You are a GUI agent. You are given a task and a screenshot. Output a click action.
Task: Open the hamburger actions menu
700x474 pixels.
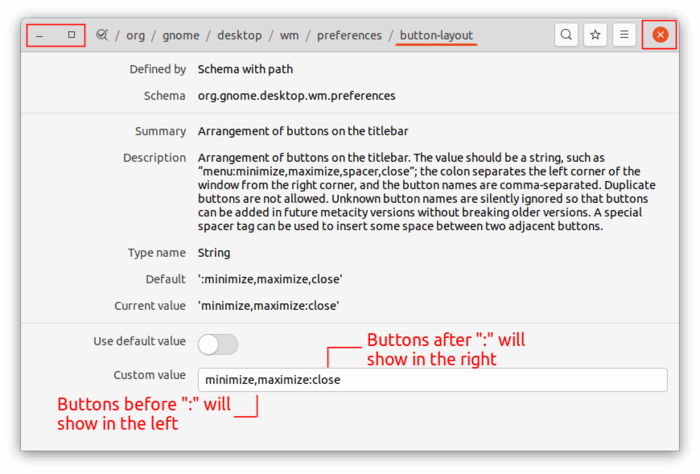tap(624, 35)
